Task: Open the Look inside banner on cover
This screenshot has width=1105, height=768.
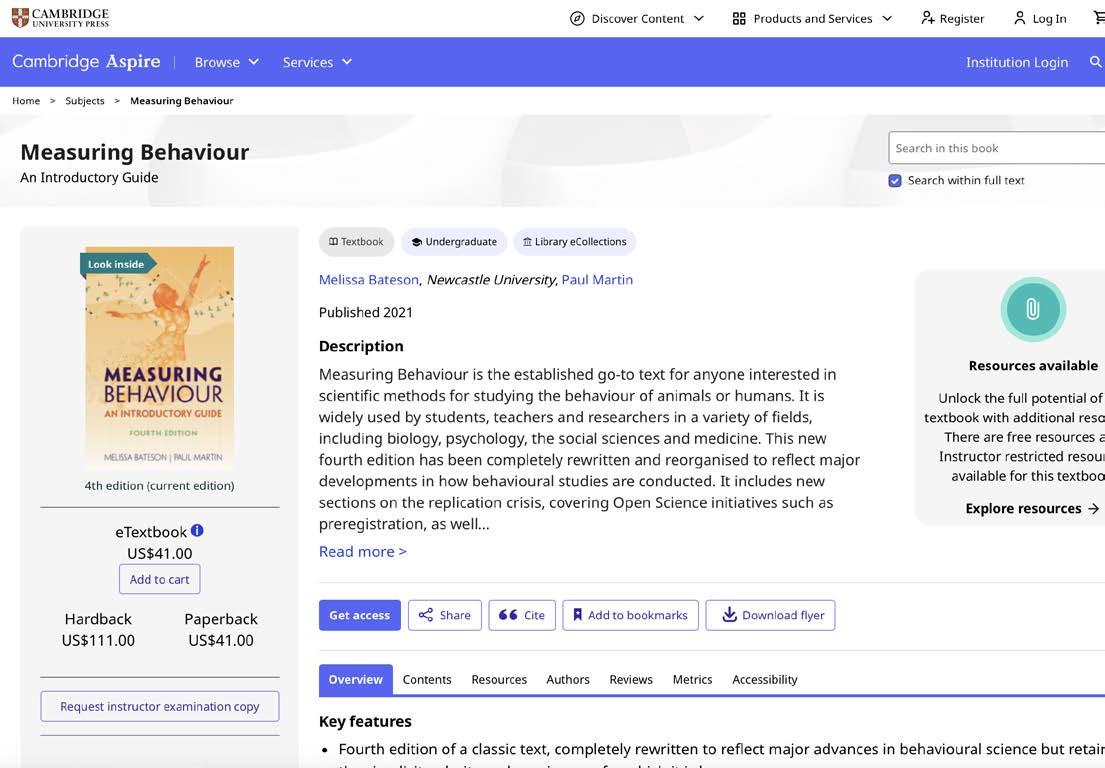Action: [x=116, y=264]
